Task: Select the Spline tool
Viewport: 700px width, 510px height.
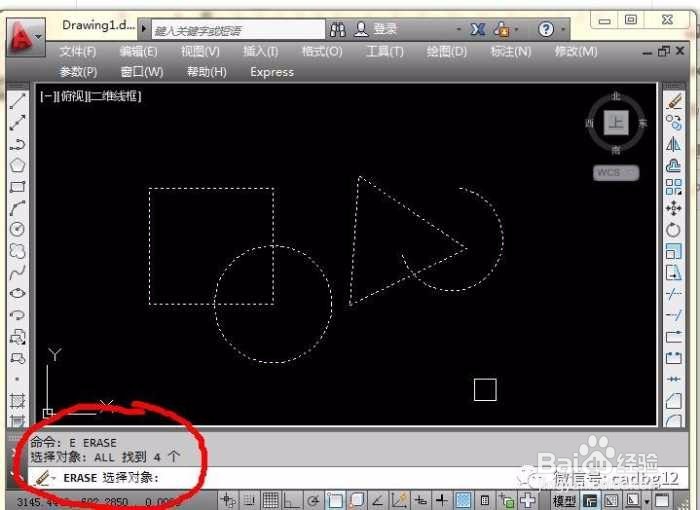Action: (17, 272)
